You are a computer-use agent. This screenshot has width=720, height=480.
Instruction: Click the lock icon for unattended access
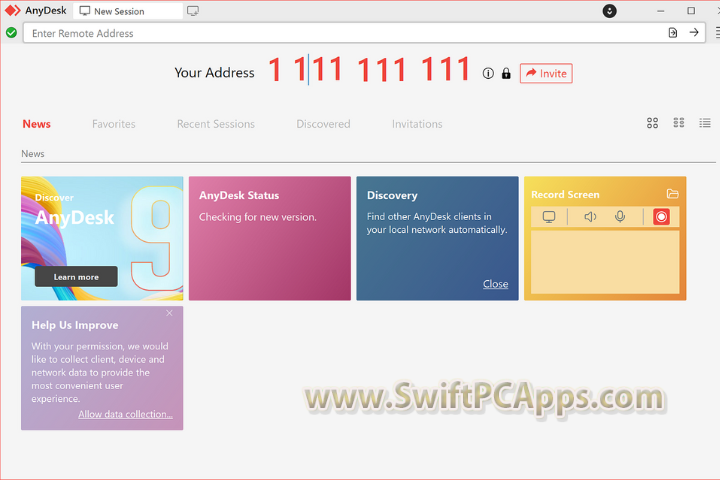tap(506, 73)
